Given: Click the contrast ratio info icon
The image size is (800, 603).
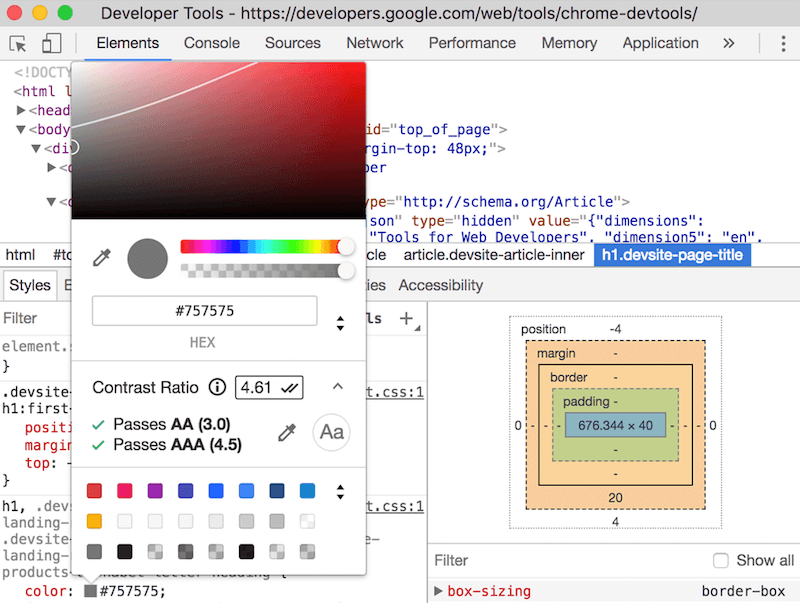Looking at the screenshot, I should tap(216, 387).
